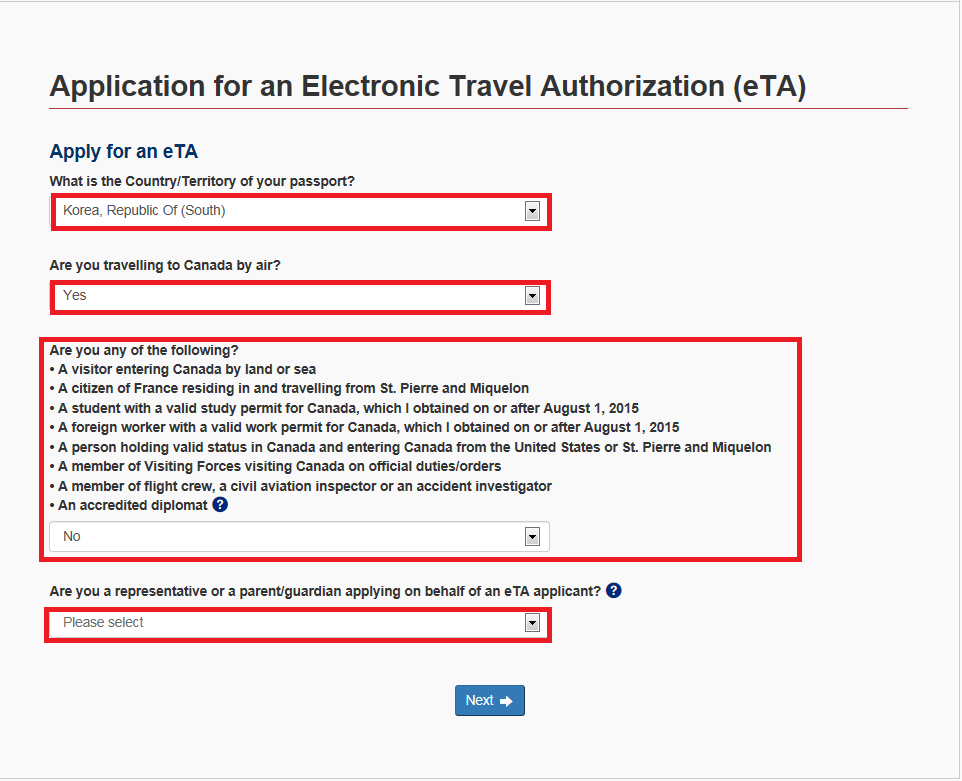Click the visitor entering by land or sea line
The height and width of the screenshot is (781, 962).
pyautogui.click(x=183, y=369)
